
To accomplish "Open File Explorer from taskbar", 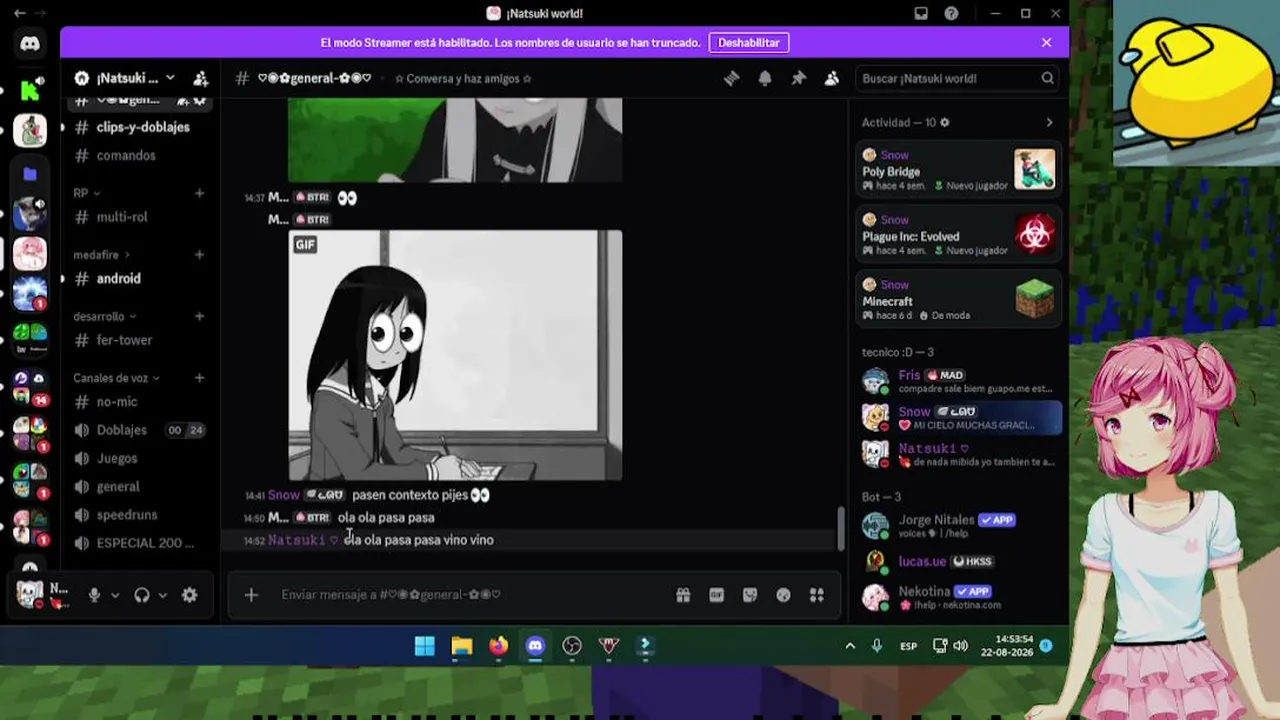I will tap(462, 646).
